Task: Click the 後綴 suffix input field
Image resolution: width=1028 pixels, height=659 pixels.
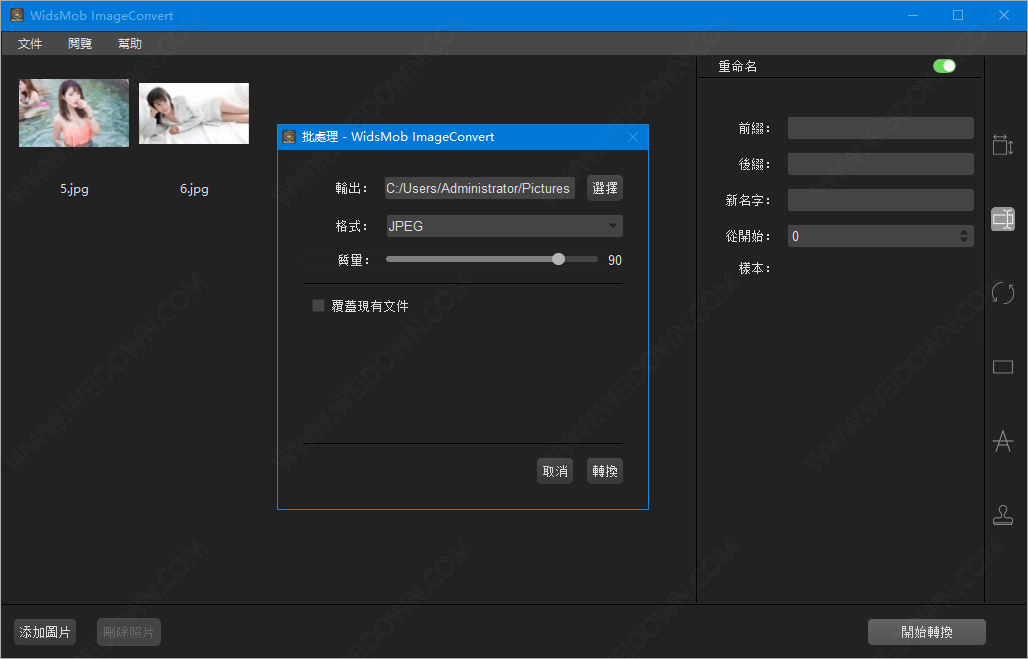Action: (x=880, y=164)
